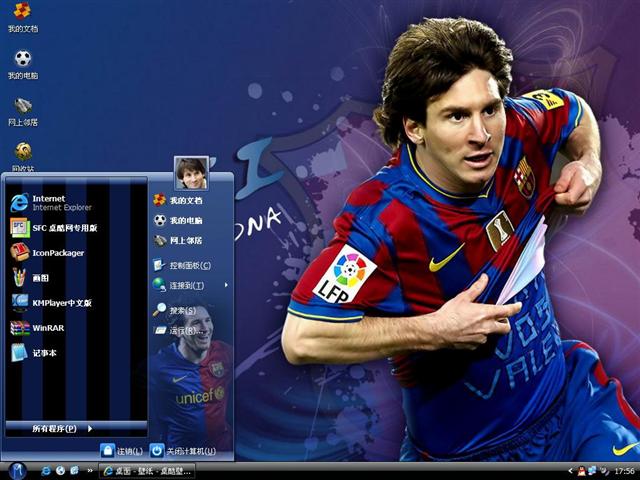
Task: Click the 注销(L) log off button
Action: tap(122, 451)
